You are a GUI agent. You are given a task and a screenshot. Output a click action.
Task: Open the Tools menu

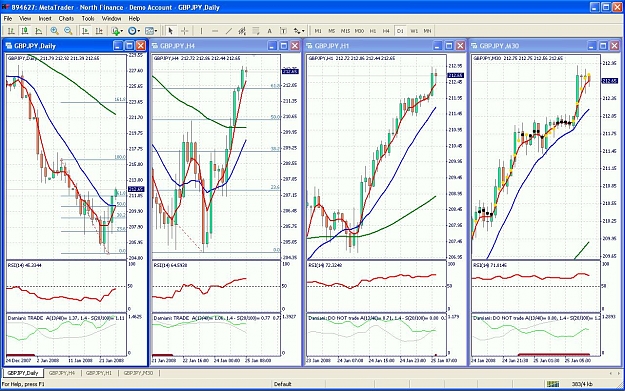pos(88,18)
